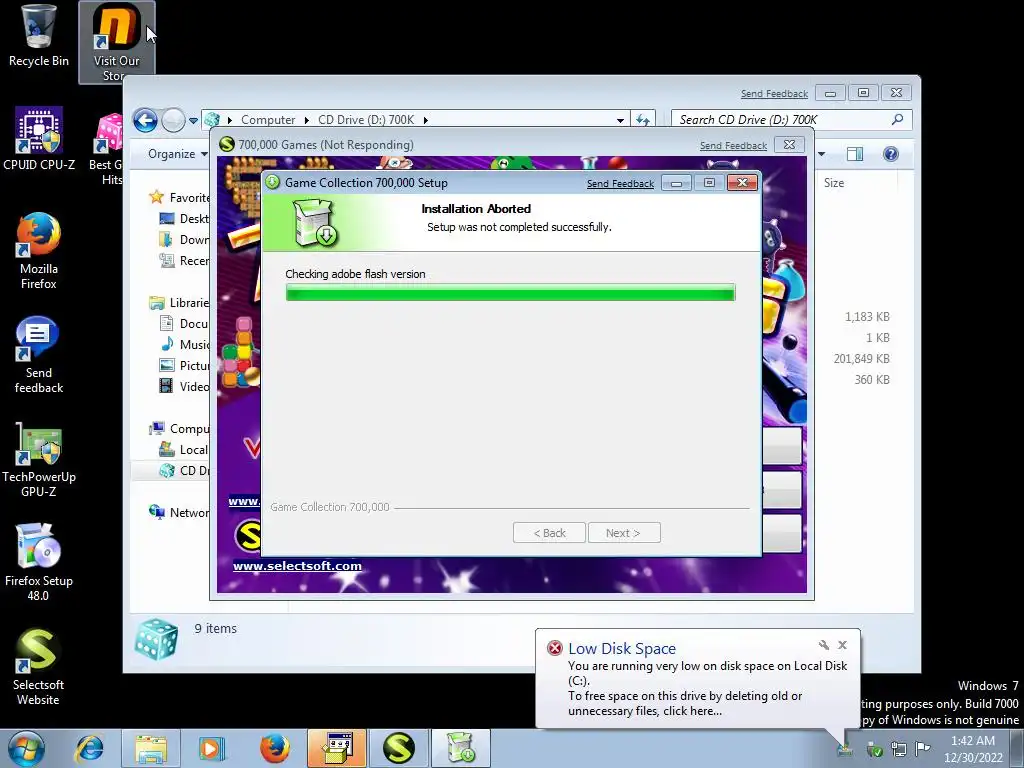Click the Low Disk Space balloon message

click(x=707, y=688)
